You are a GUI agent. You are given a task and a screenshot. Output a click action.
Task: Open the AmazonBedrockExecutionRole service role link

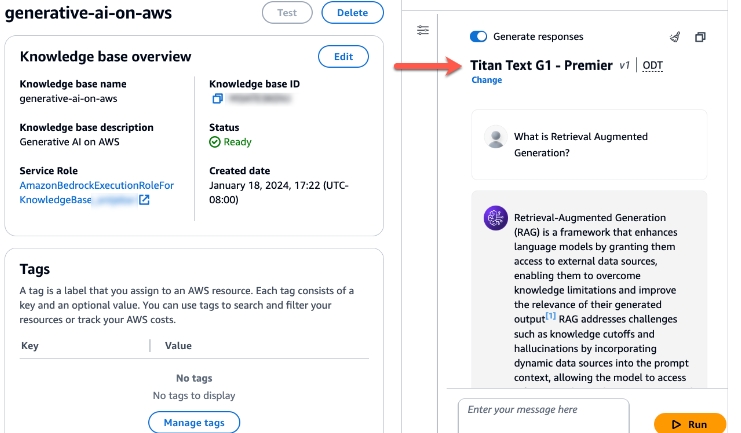point(96,186)
